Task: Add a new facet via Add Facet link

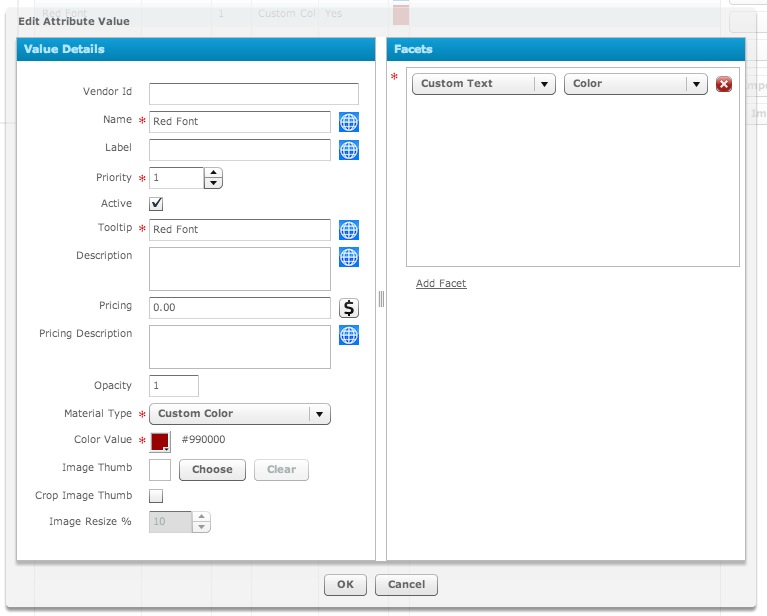Action: coord(441,283)
